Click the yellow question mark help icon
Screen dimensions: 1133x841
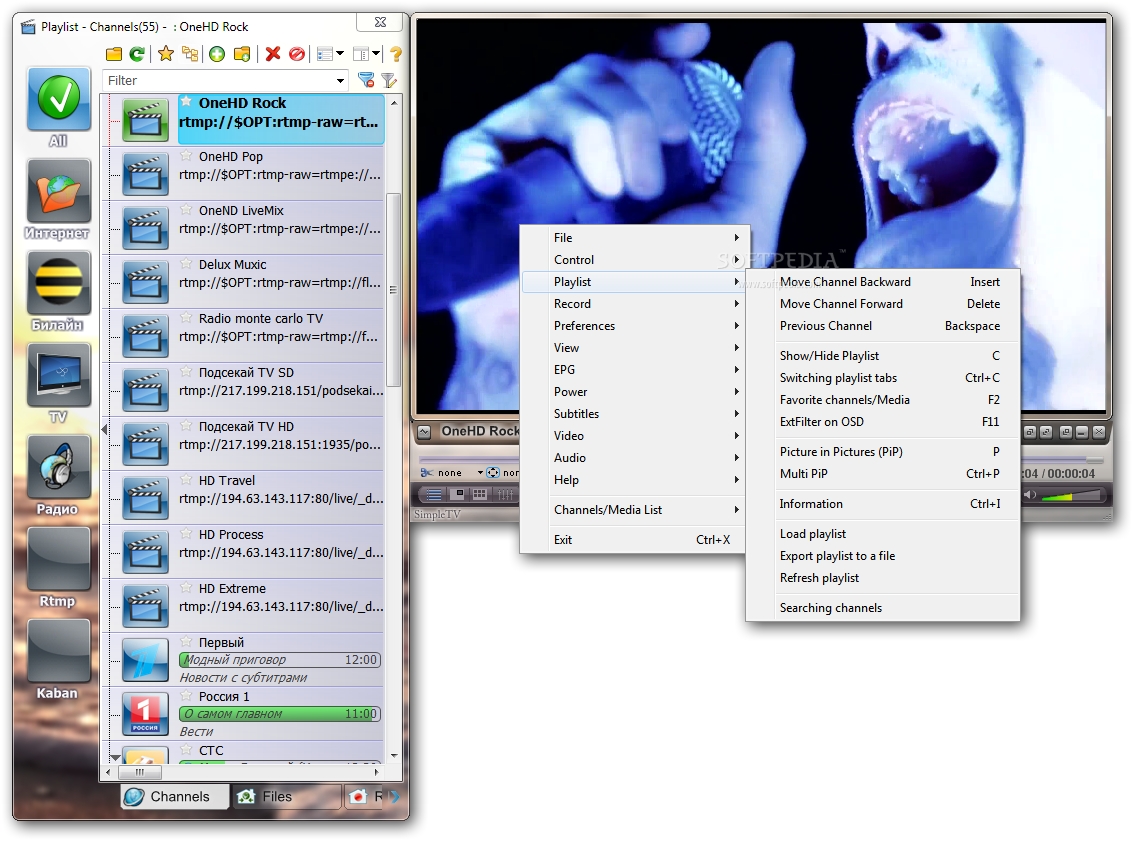click(396, 54)
